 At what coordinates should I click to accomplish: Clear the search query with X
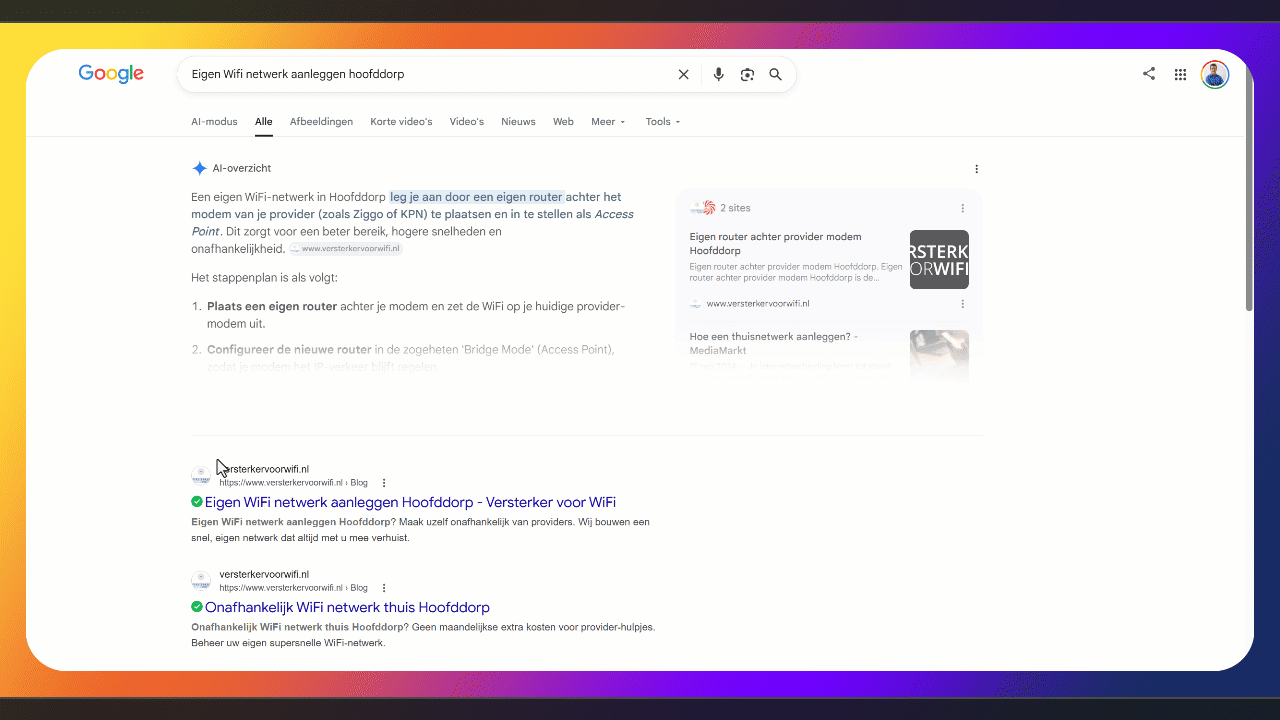tap(684, 74)
